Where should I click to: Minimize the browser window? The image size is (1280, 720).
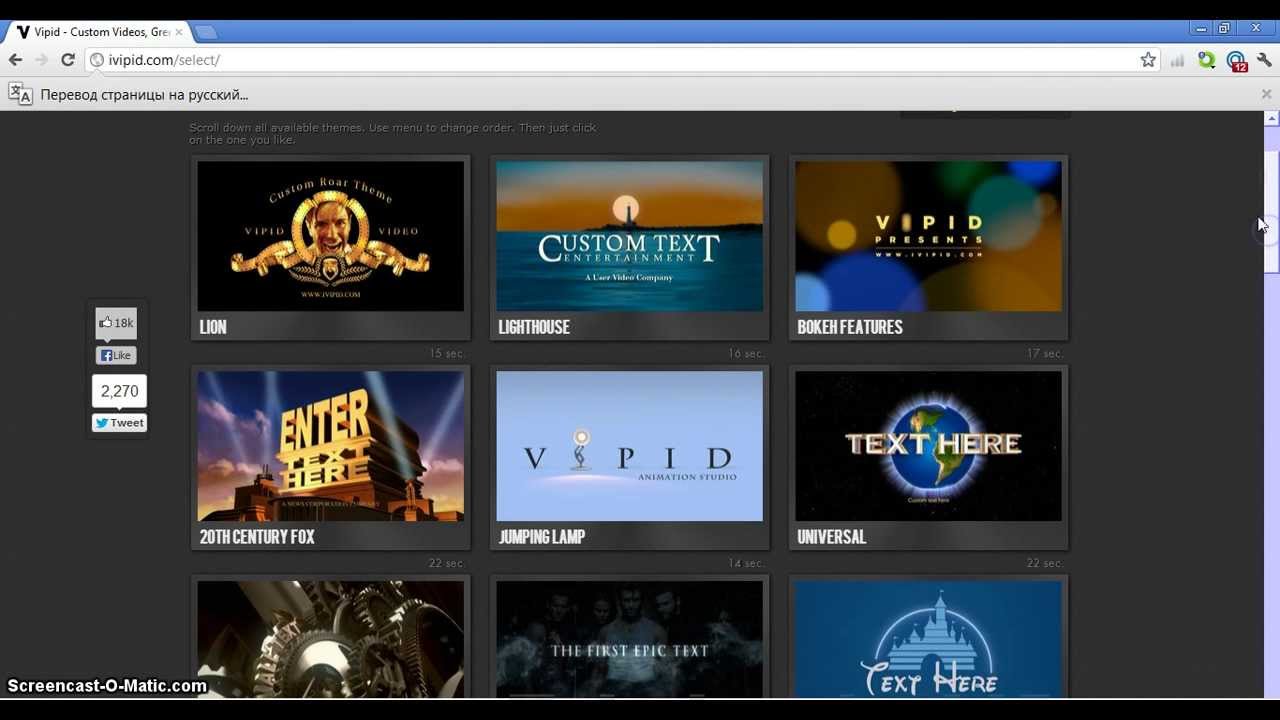click(1201, 29)
